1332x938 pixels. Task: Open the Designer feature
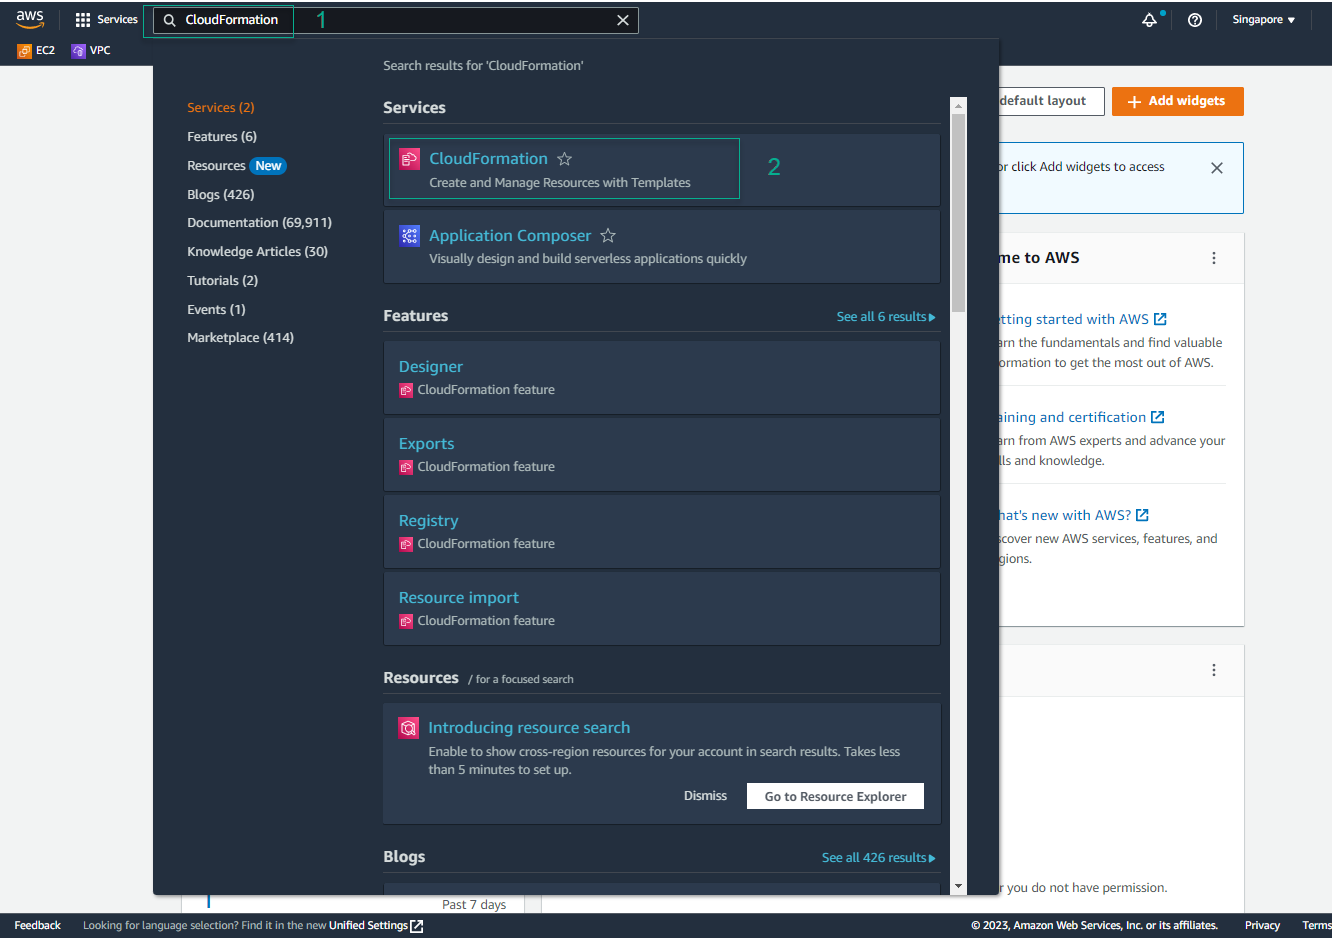tap(431, 367)
